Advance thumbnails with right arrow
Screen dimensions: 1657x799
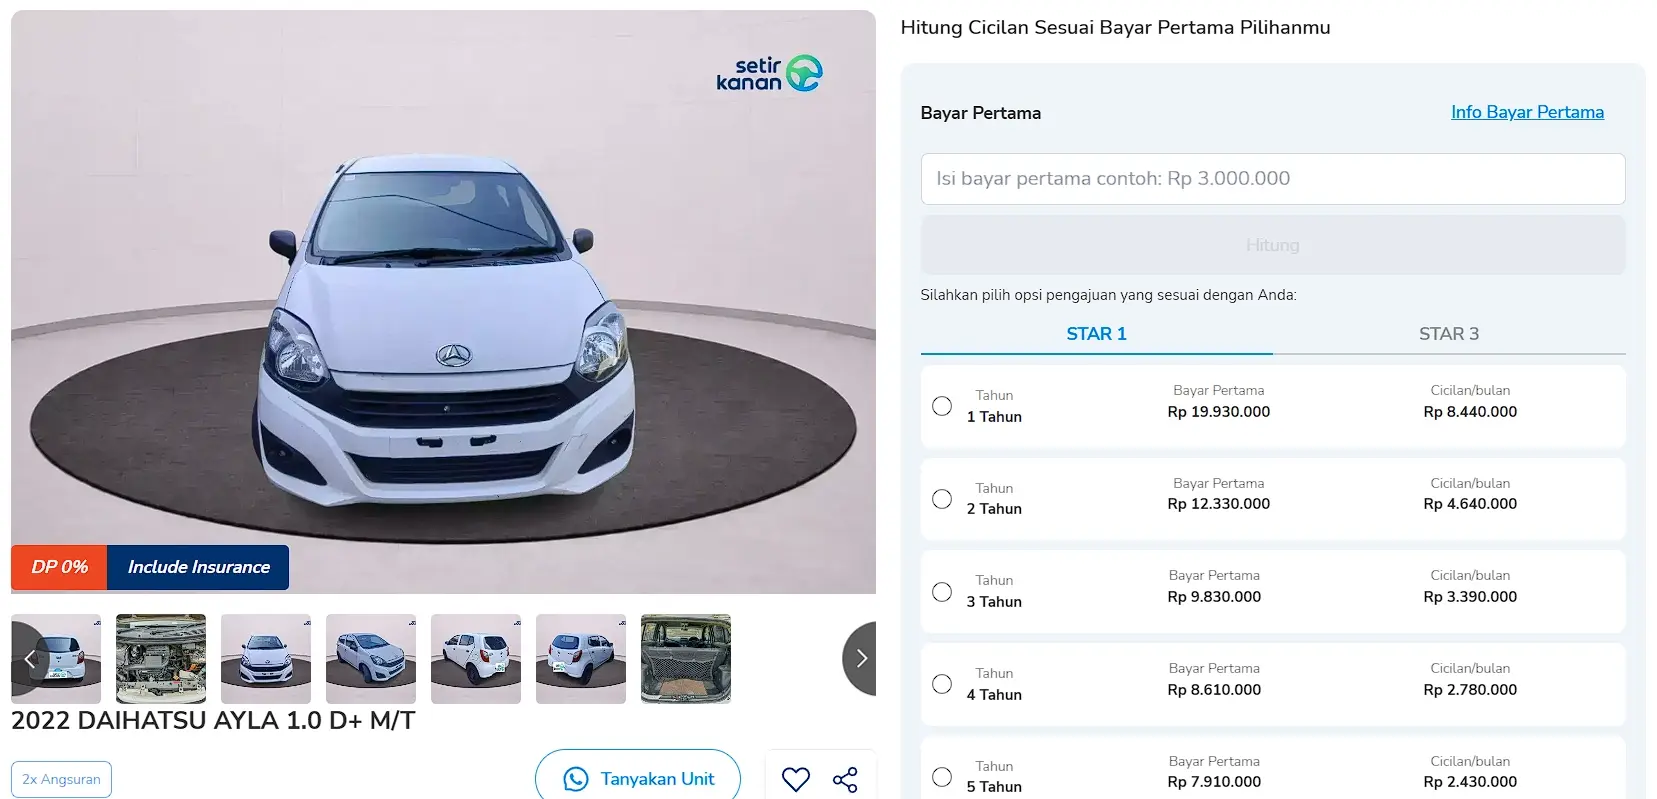[x=860, y=658]
